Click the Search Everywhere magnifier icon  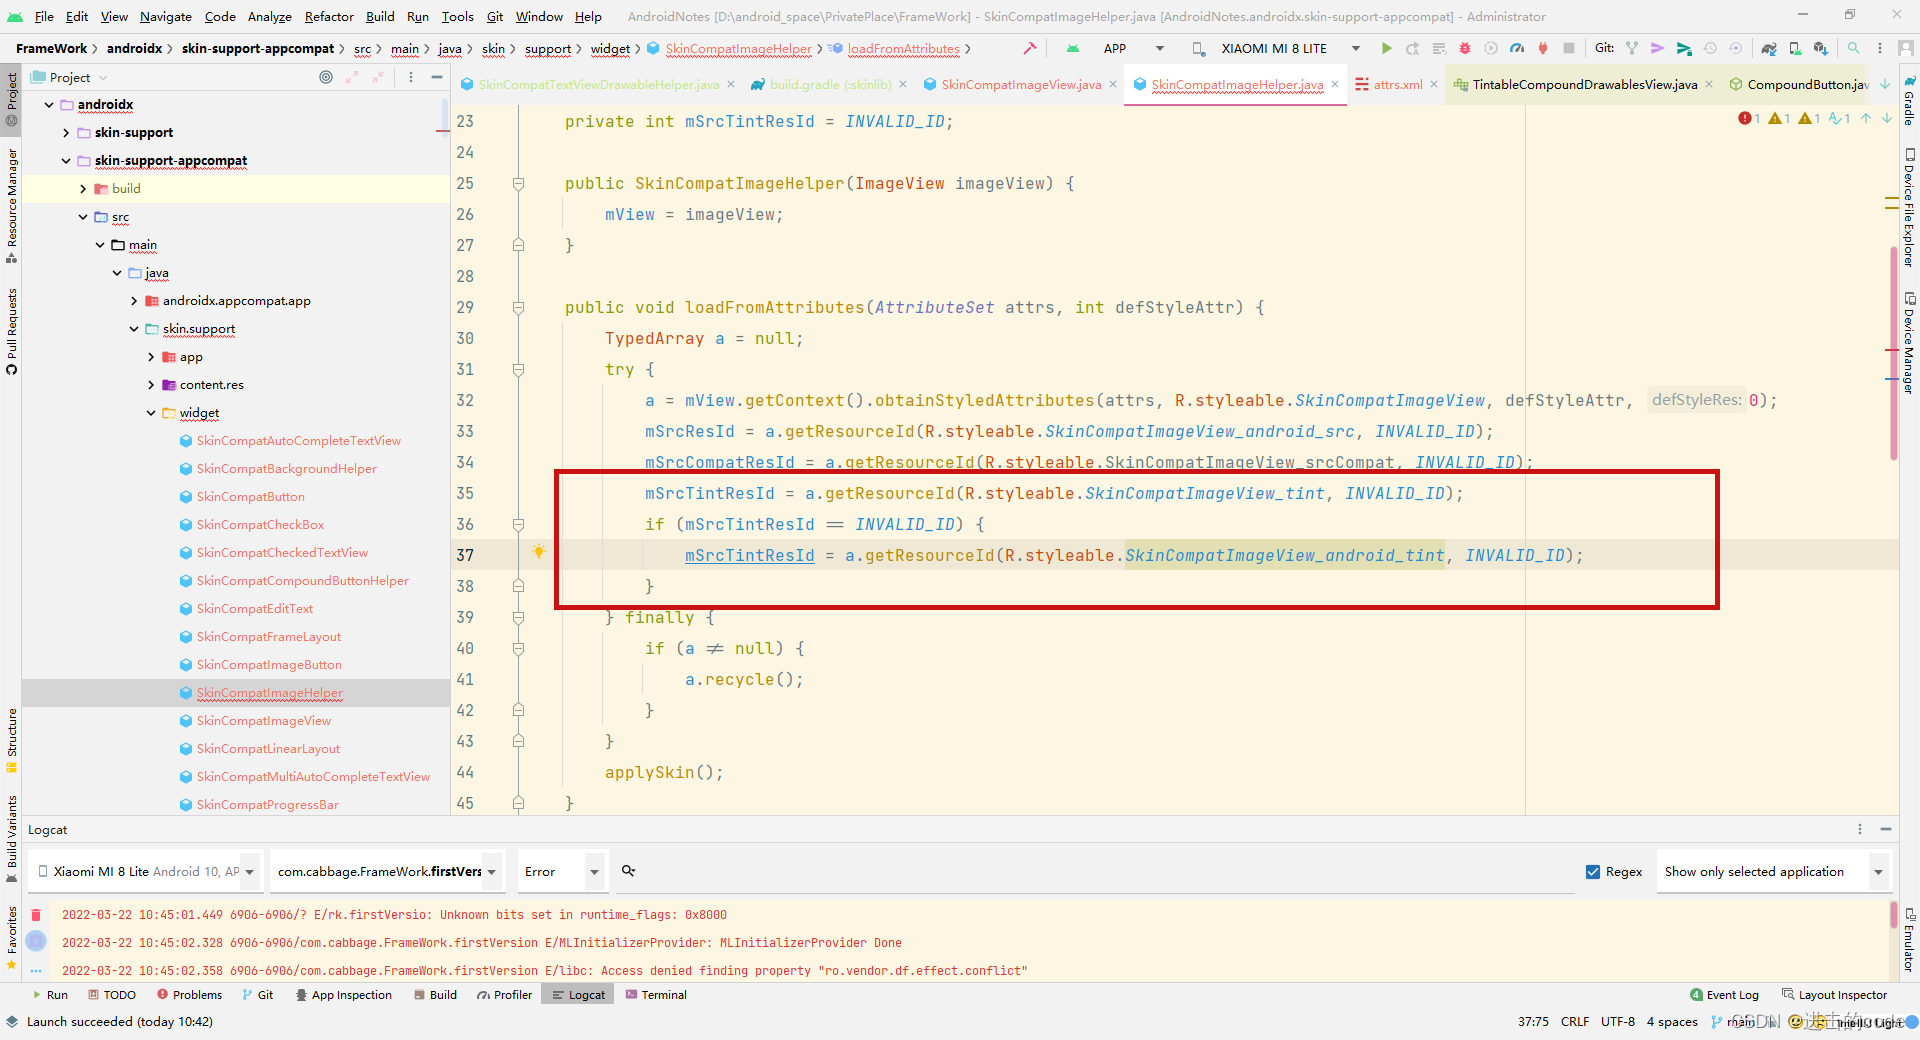click(x=1853, y=48)
